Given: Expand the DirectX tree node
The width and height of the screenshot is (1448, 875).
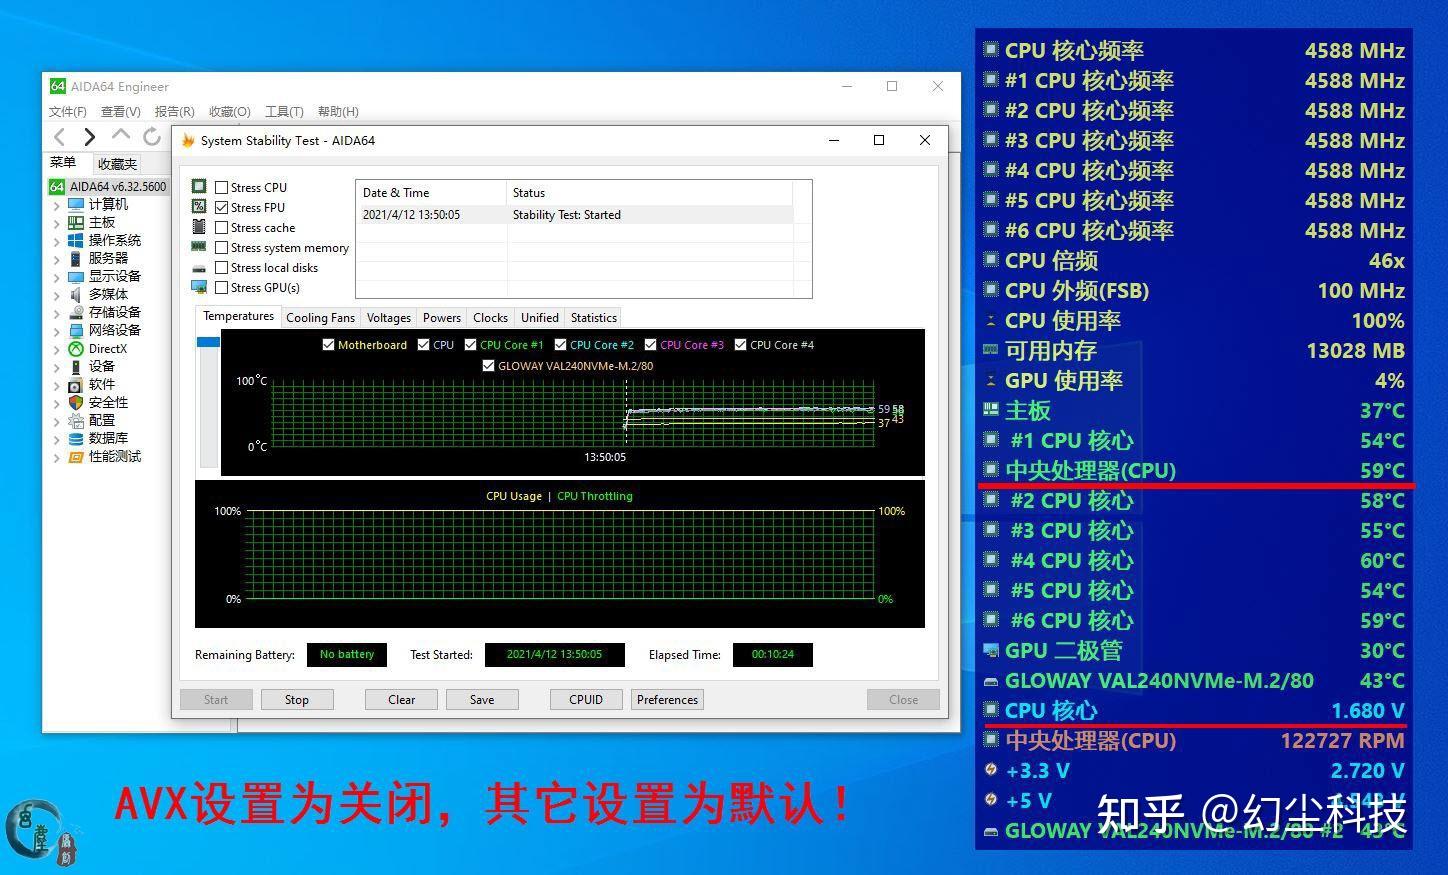Looking at the screenshot, I should 56,349.
